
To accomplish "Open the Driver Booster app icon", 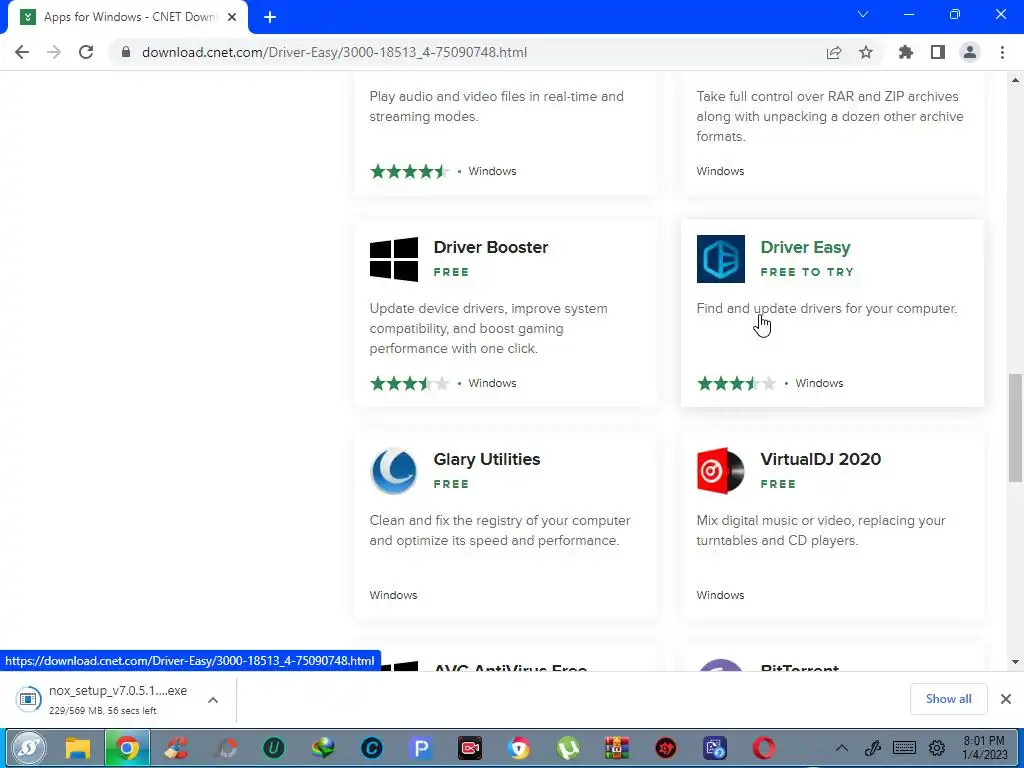I will (x=394, y=259).
